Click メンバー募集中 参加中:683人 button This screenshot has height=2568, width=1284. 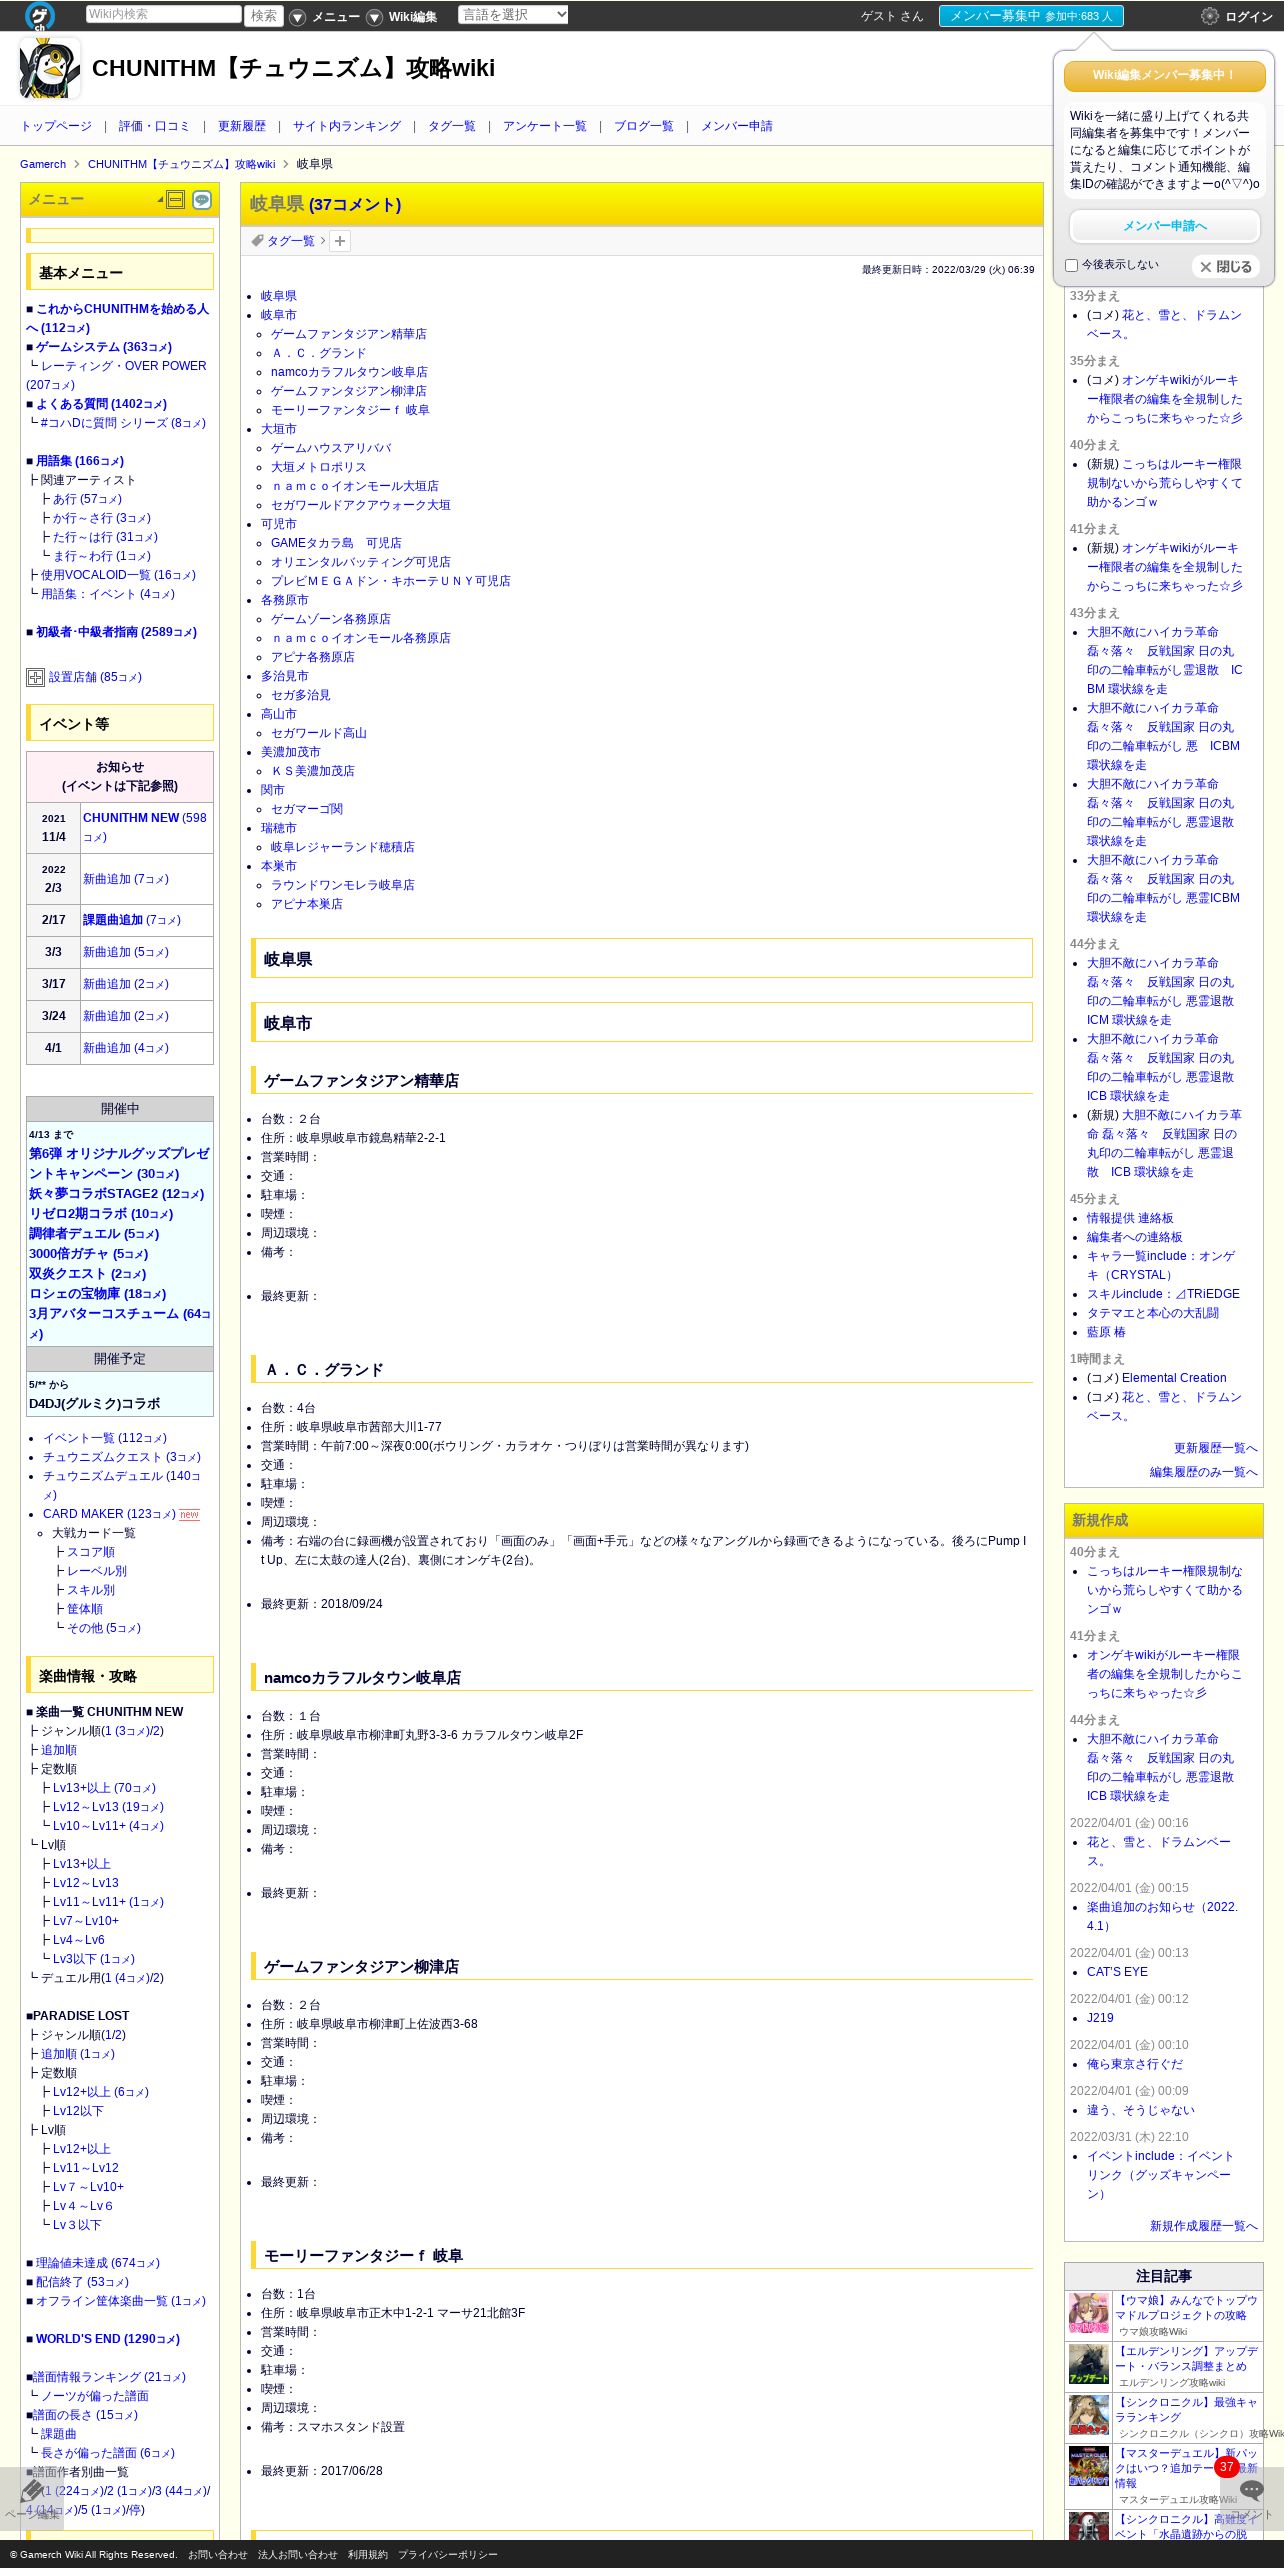(1031, 16)
